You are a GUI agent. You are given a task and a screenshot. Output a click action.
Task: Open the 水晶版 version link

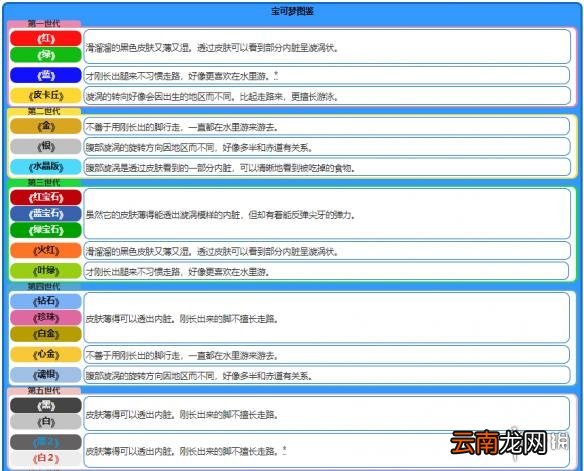(x=46, y=166)
